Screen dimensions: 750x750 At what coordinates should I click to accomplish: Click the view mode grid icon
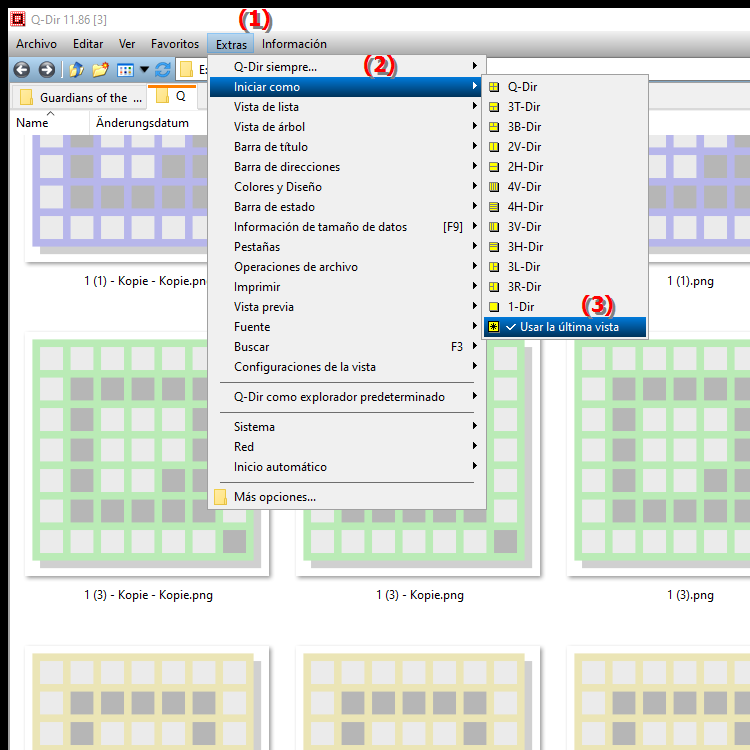click(125, 70)
